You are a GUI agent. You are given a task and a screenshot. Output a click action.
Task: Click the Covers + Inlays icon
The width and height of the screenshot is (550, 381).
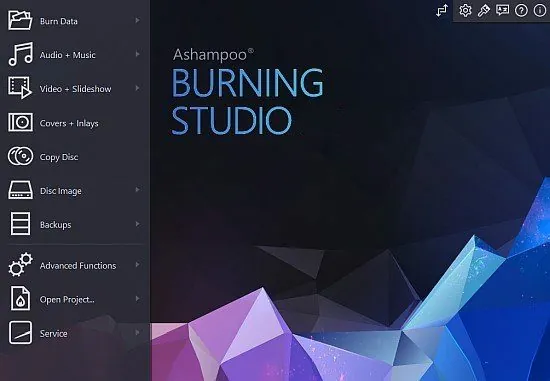20,122
